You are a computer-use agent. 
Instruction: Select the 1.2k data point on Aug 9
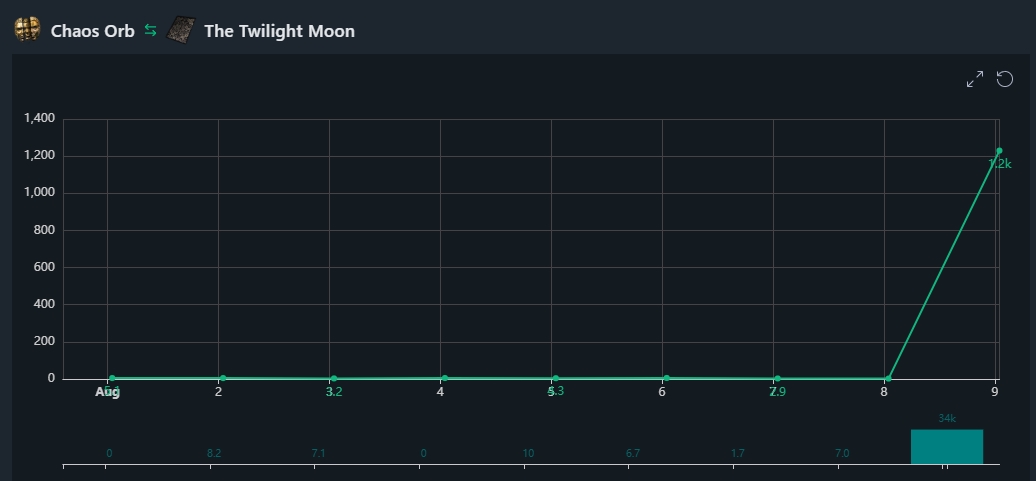point(999,151)
